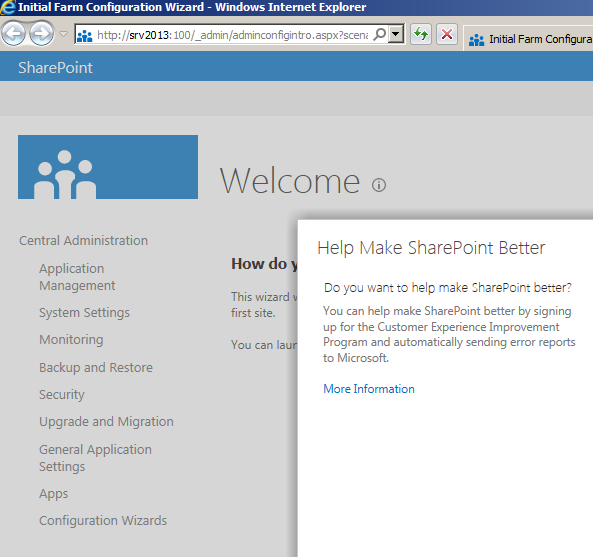593x557 pixels.
Task: Click the search magnifier icon in the address bar
Action: [379, 35]
